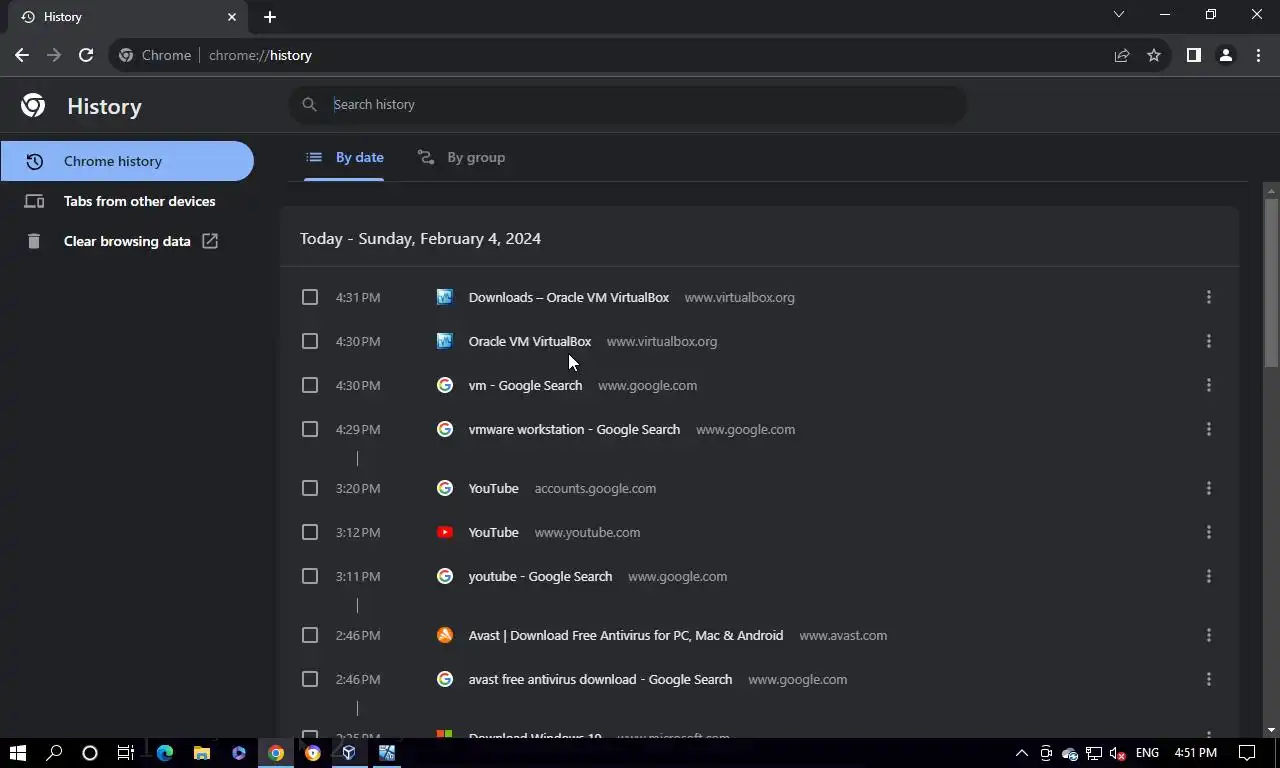Check the avast free antivirus download entry
Screen dimensions: 1280x768
point(310,679)
